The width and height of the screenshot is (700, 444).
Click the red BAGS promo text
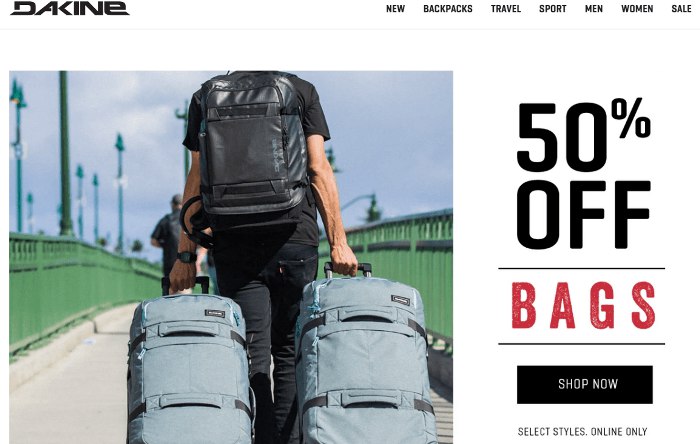click(x=583, y=306)
